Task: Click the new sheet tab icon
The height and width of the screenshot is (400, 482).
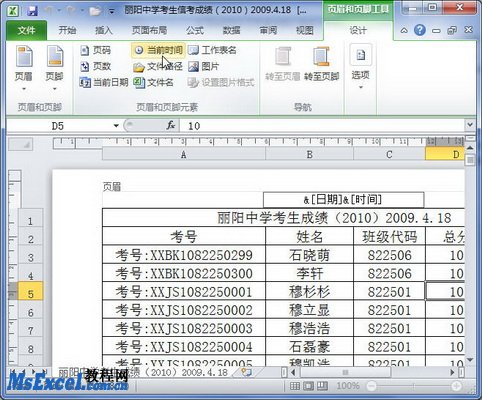Action: tap(246, 372)
